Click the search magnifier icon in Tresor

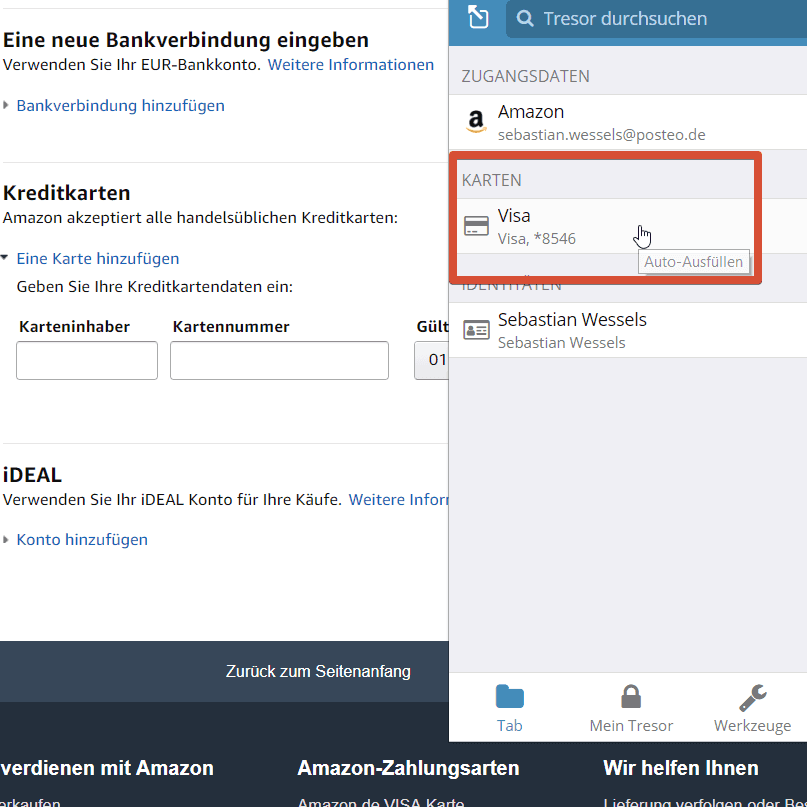pyautogui.click(x=525, y=19)
